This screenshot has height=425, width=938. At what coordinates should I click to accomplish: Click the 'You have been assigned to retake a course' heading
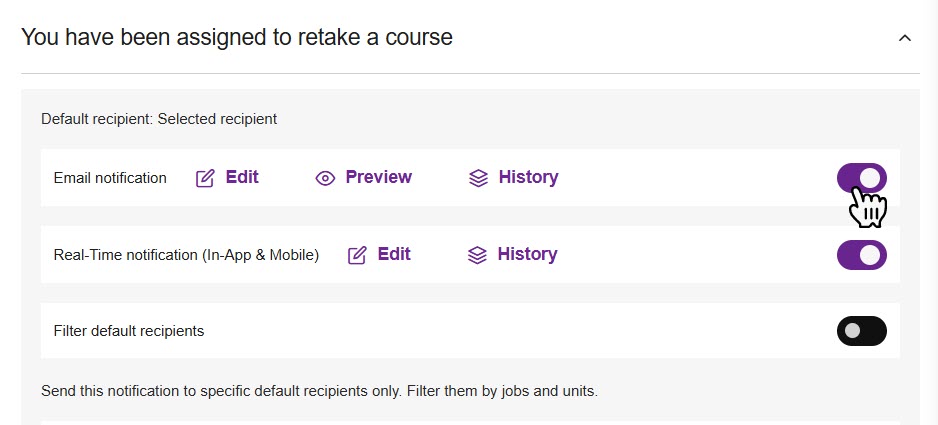tap(237, 38)
